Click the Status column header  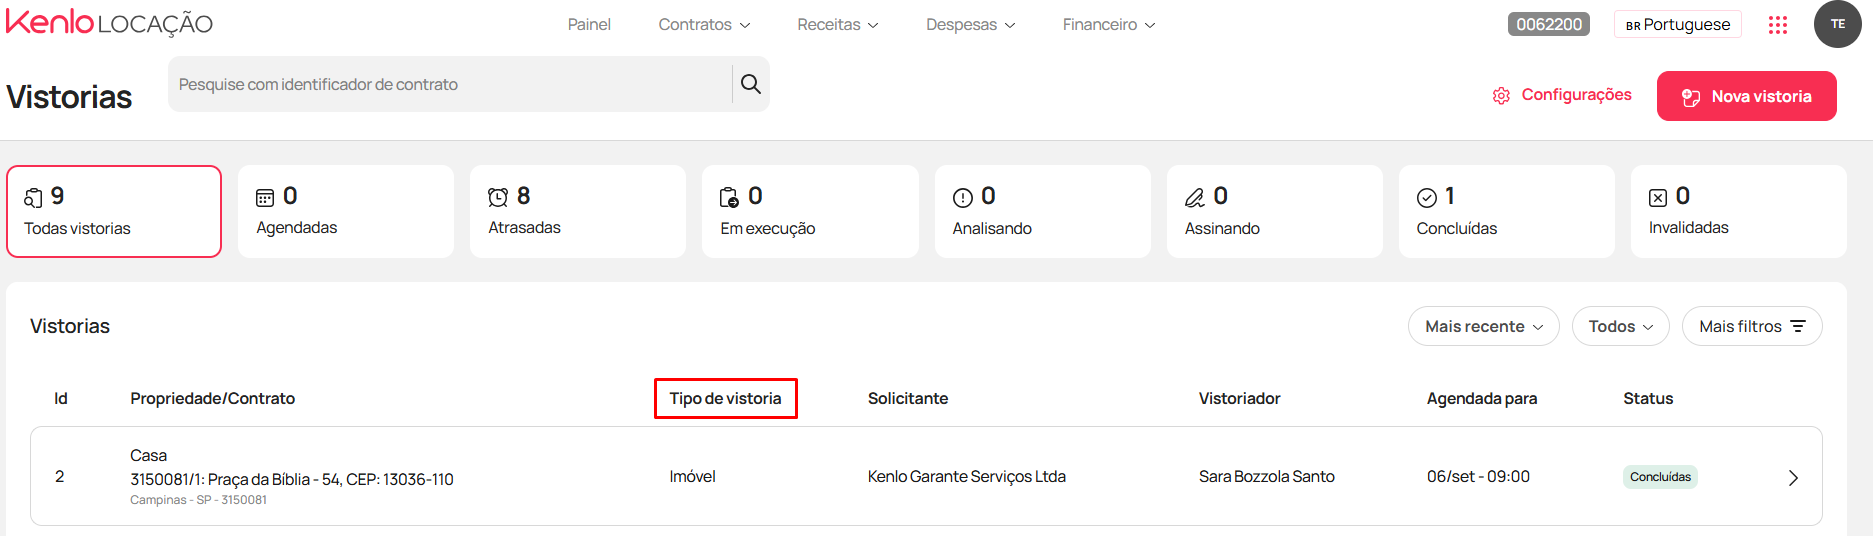pos(1648,398)
